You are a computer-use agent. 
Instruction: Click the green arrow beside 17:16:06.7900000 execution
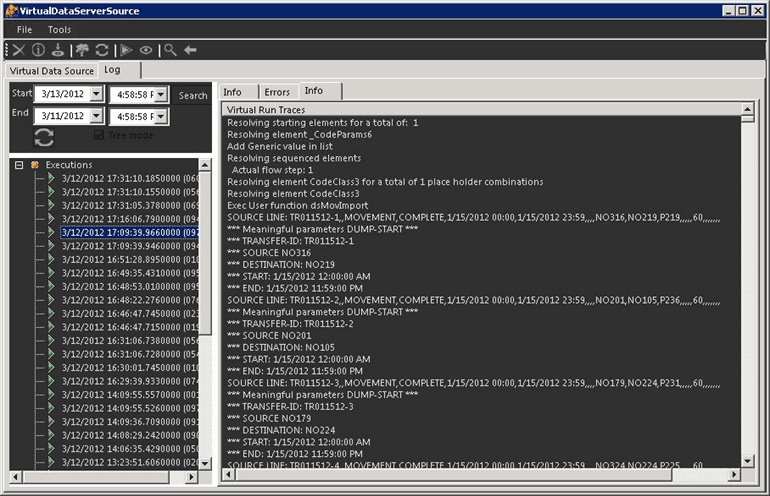click(x=51, y=219)
